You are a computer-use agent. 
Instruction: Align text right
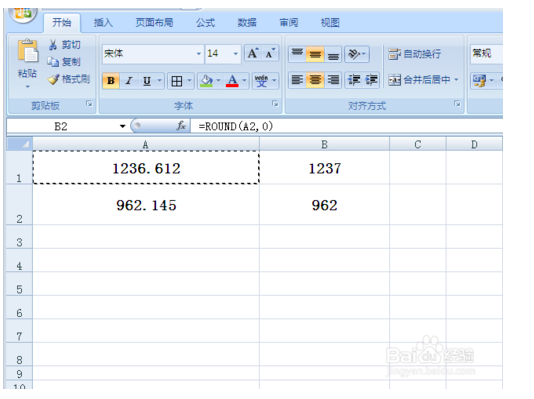click(x=333, y=80)
